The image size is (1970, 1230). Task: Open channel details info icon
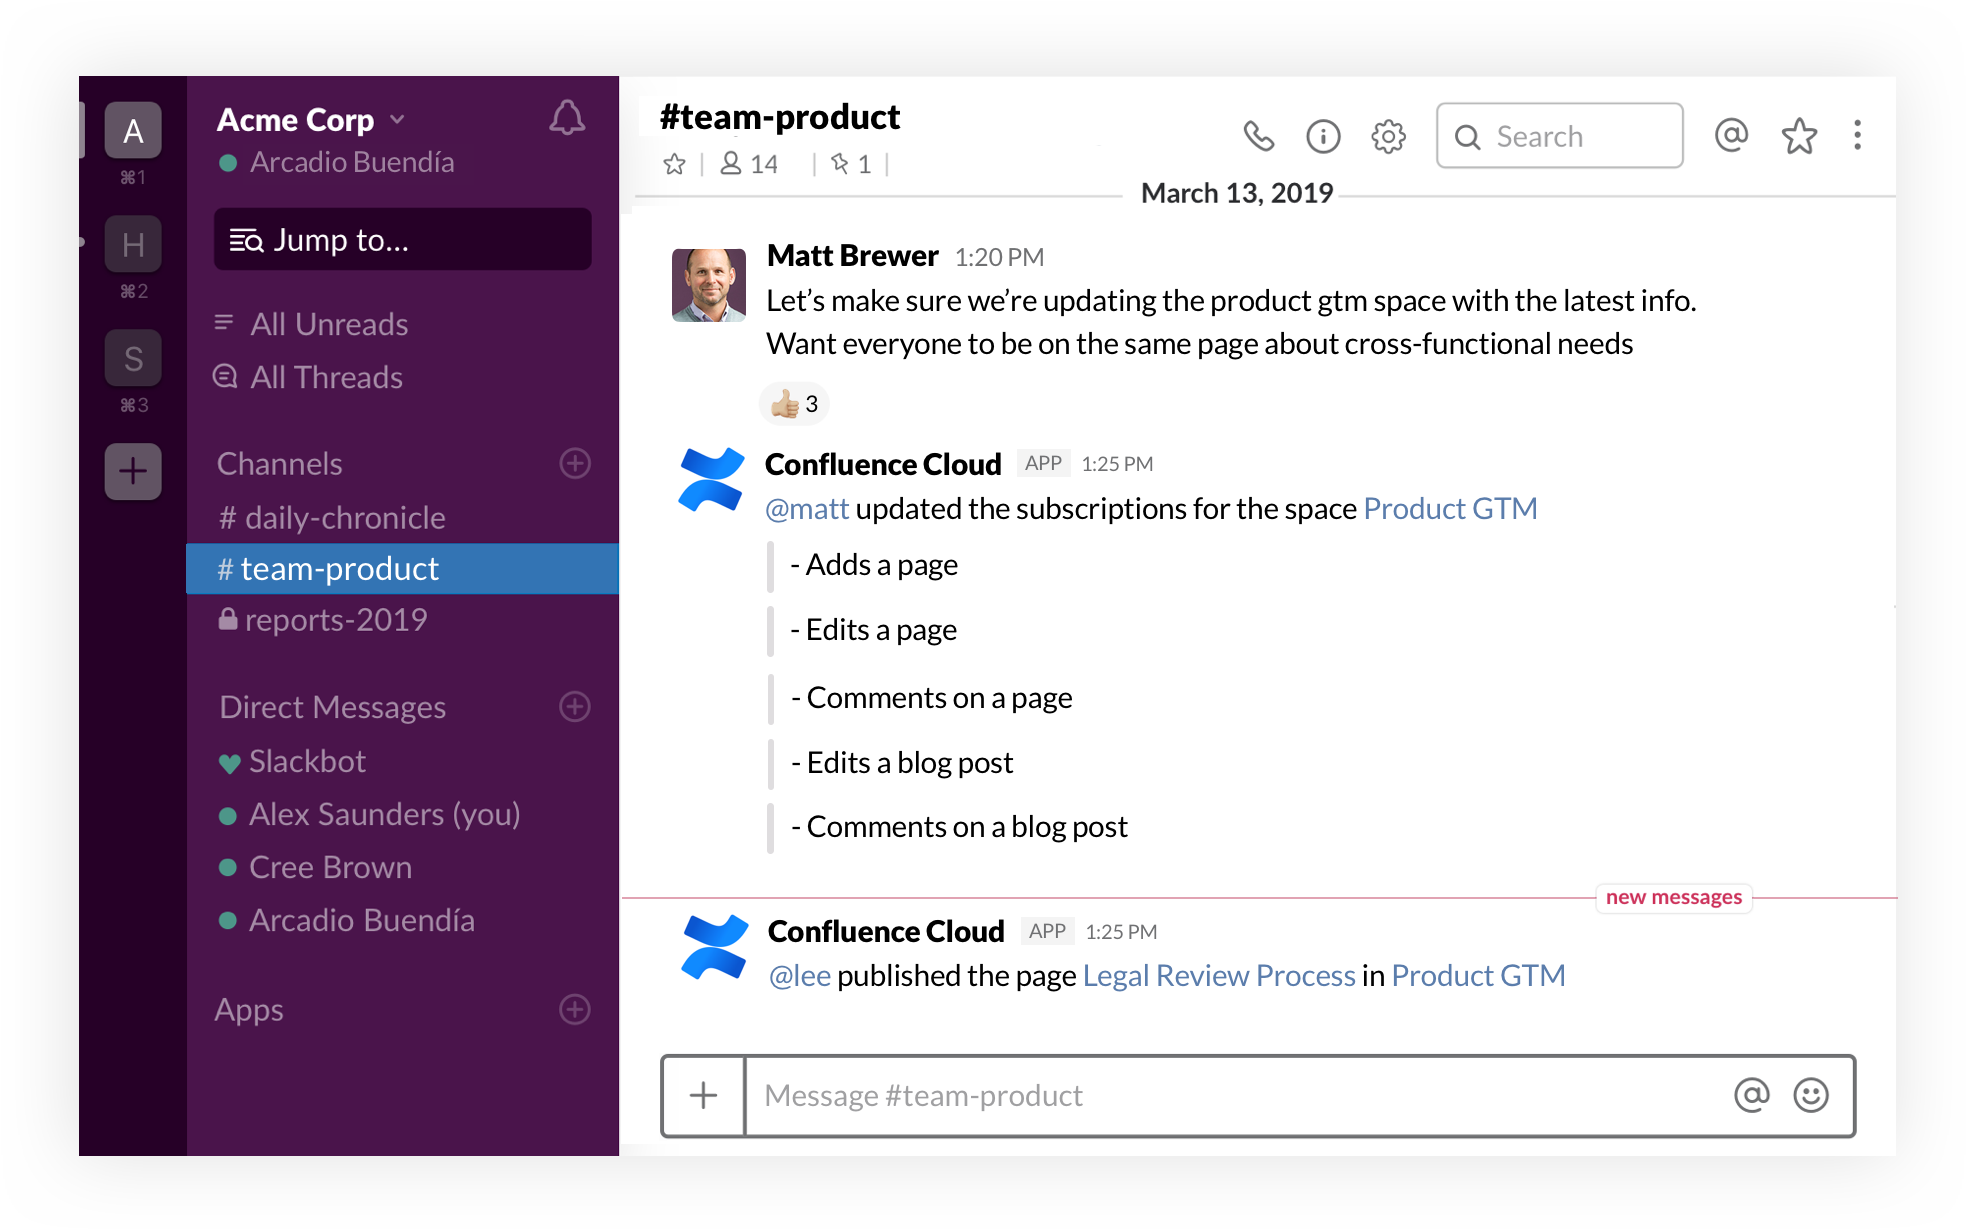tap(1323, 136)
